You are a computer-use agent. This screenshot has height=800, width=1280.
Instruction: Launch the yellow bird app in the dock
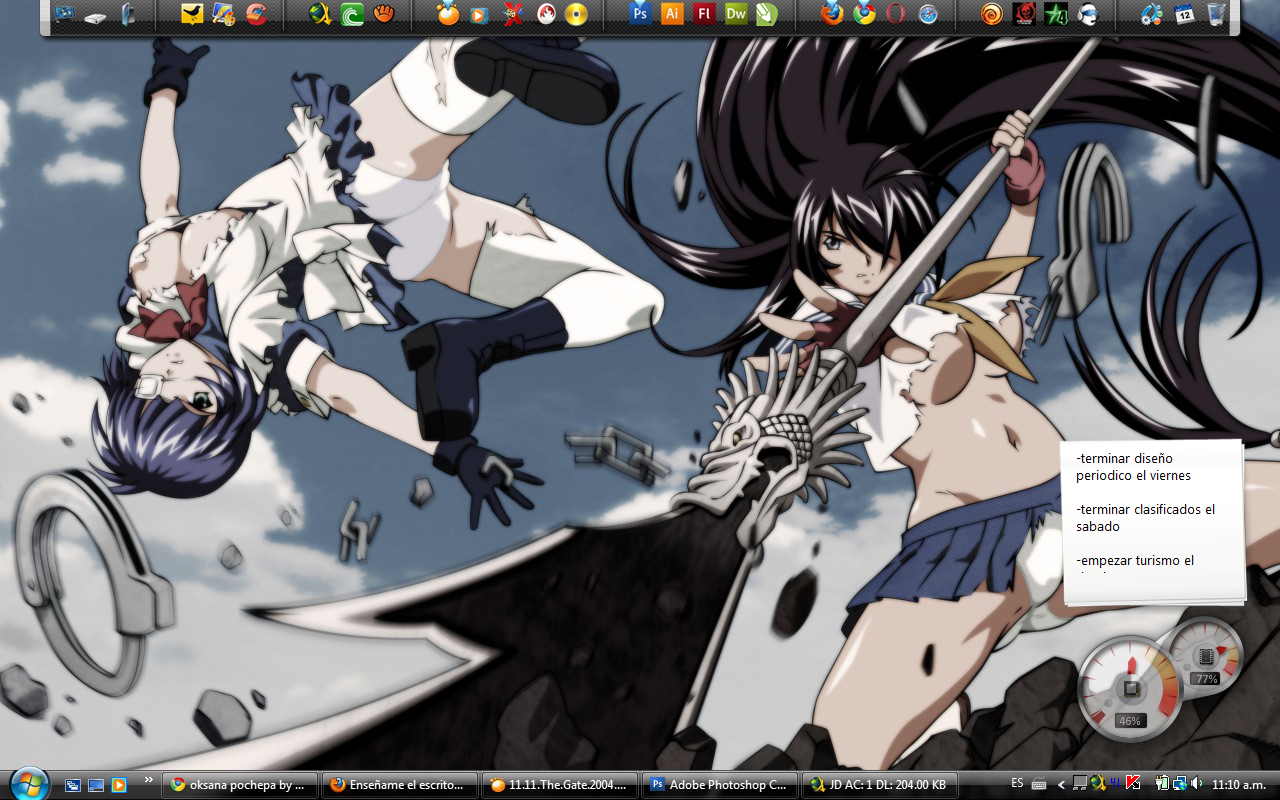192,14
